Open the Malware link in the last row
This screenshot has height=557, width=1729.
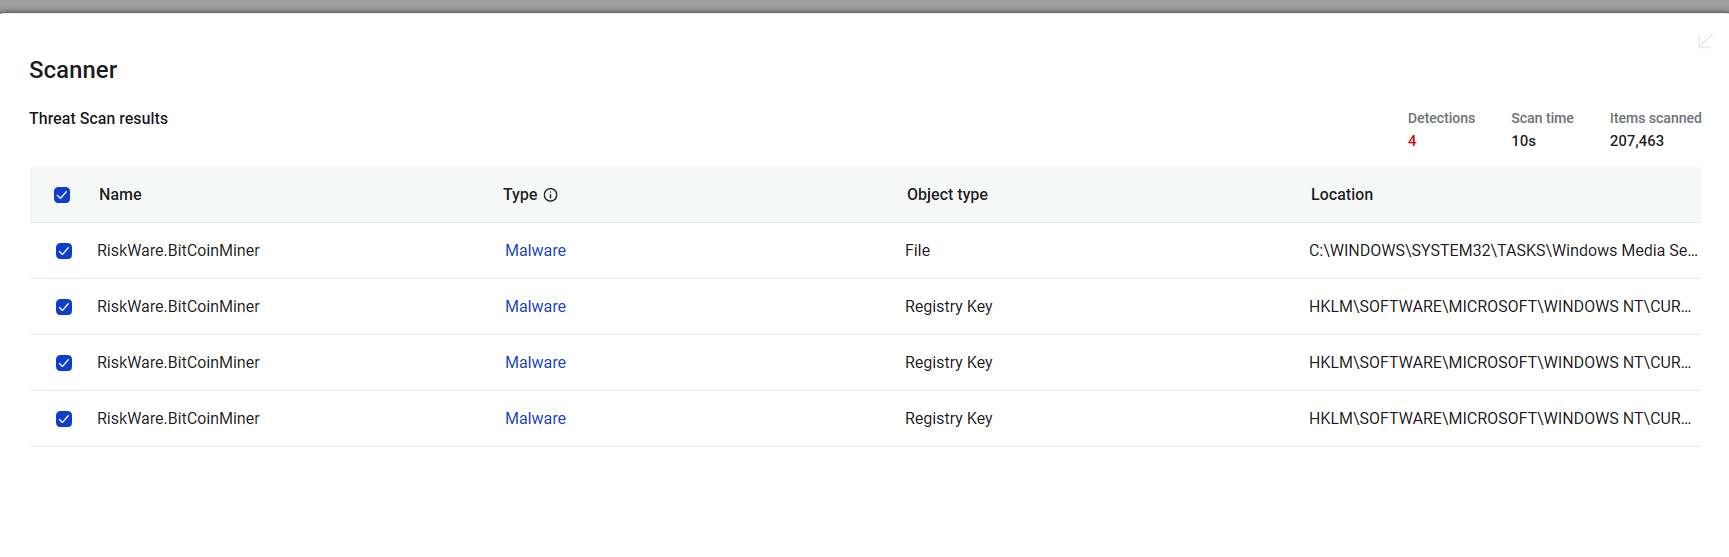[535, 419]
